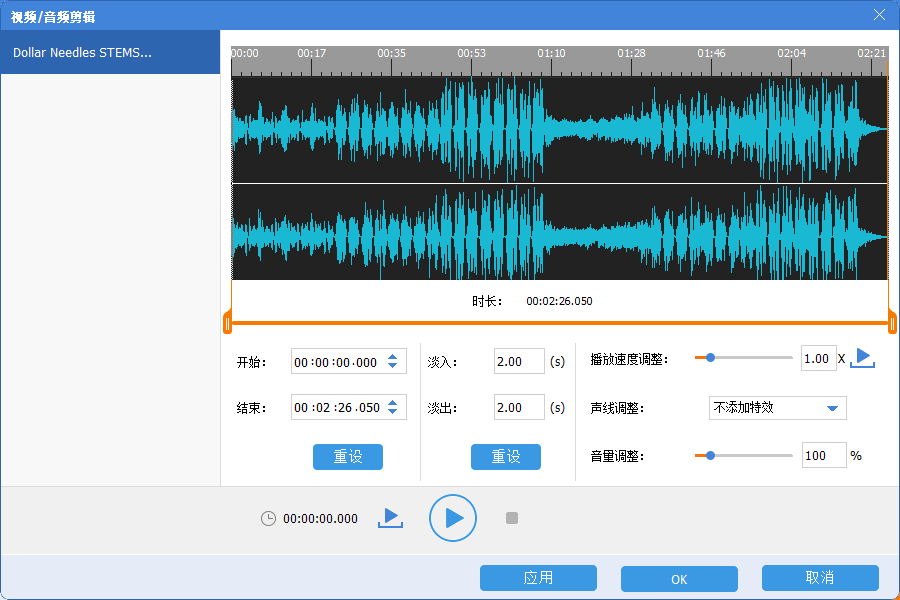Screen dimensions: 900x600
Task: Close the 视频/音频剪辑 dialog
Action: pos(879,15)
